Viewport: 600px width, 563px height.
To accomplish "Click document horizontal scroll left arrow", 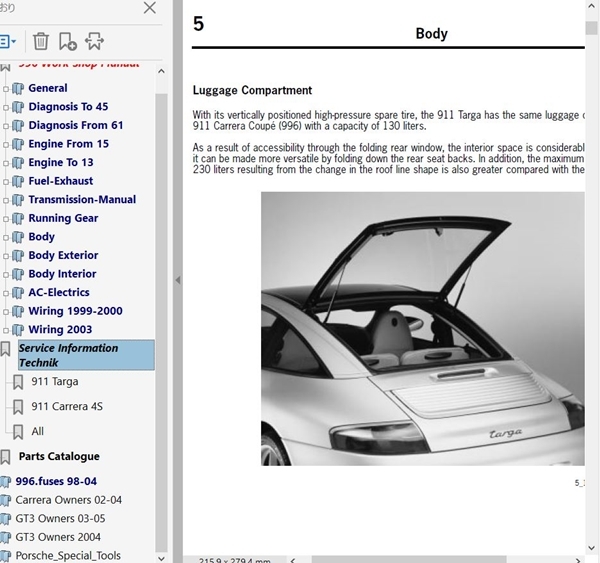I will pos(293,560).
